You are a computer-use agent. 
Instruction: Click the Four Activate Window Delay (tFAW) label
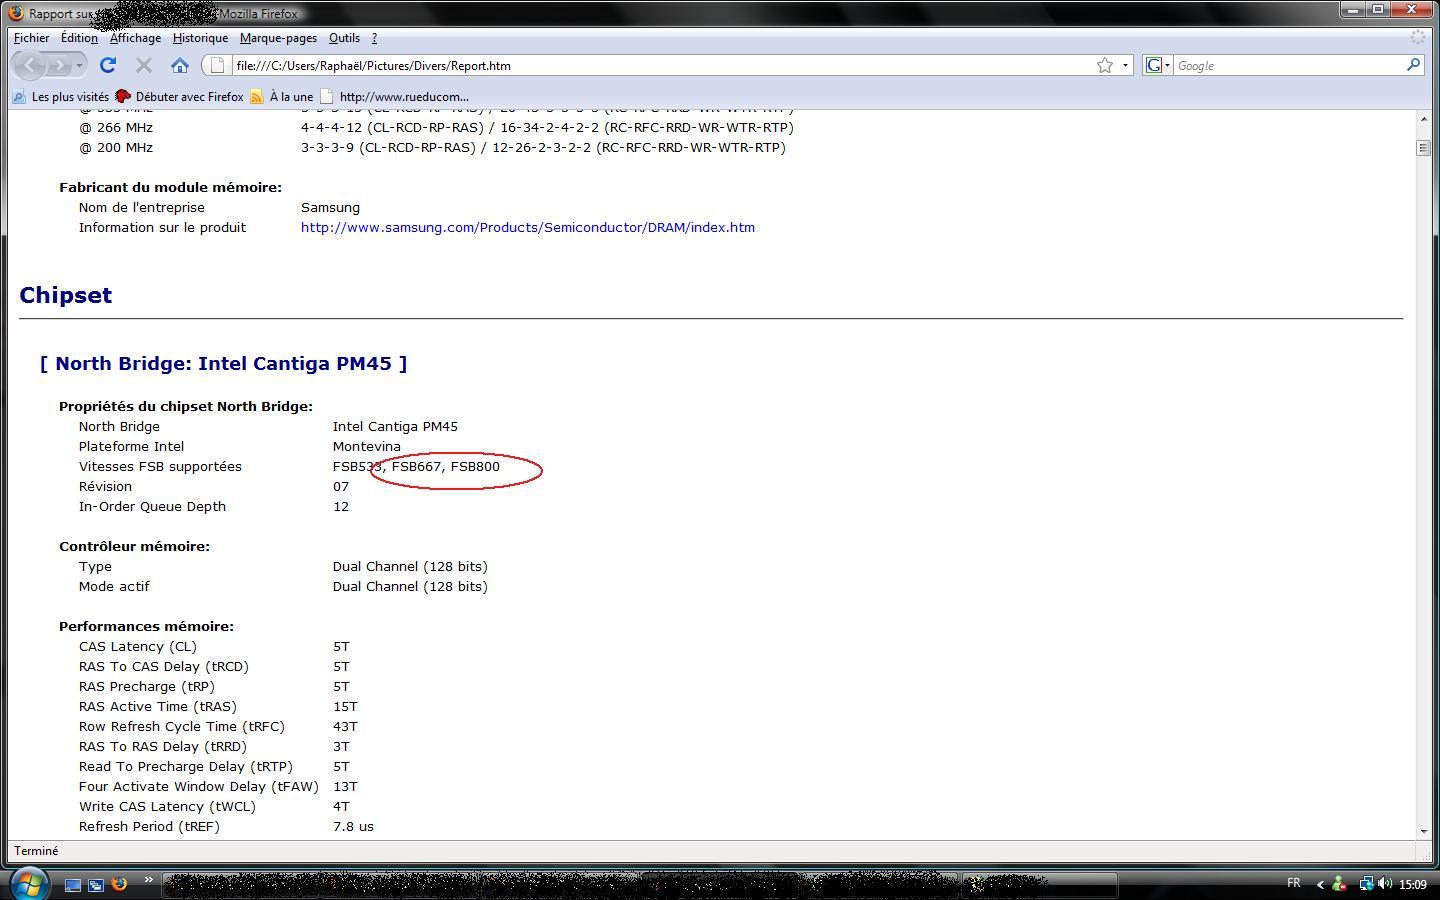click(x=199, y=786)
